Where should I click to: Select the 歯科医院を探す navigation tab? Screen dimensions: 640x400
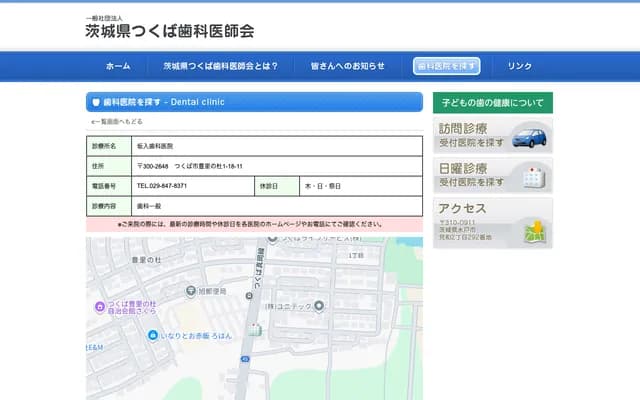(447, 66)
